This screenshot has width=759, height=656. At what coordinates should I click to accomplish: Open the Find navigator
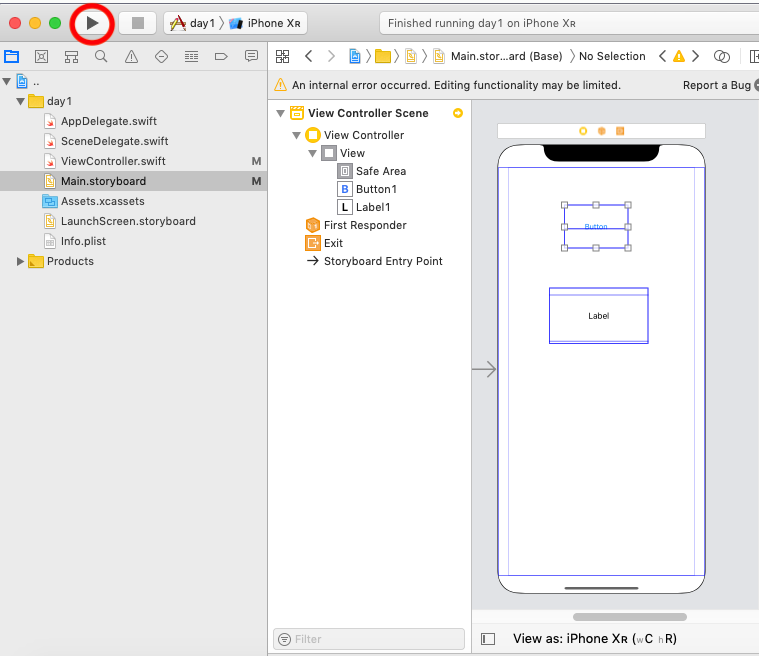click(x=101, y=57)
